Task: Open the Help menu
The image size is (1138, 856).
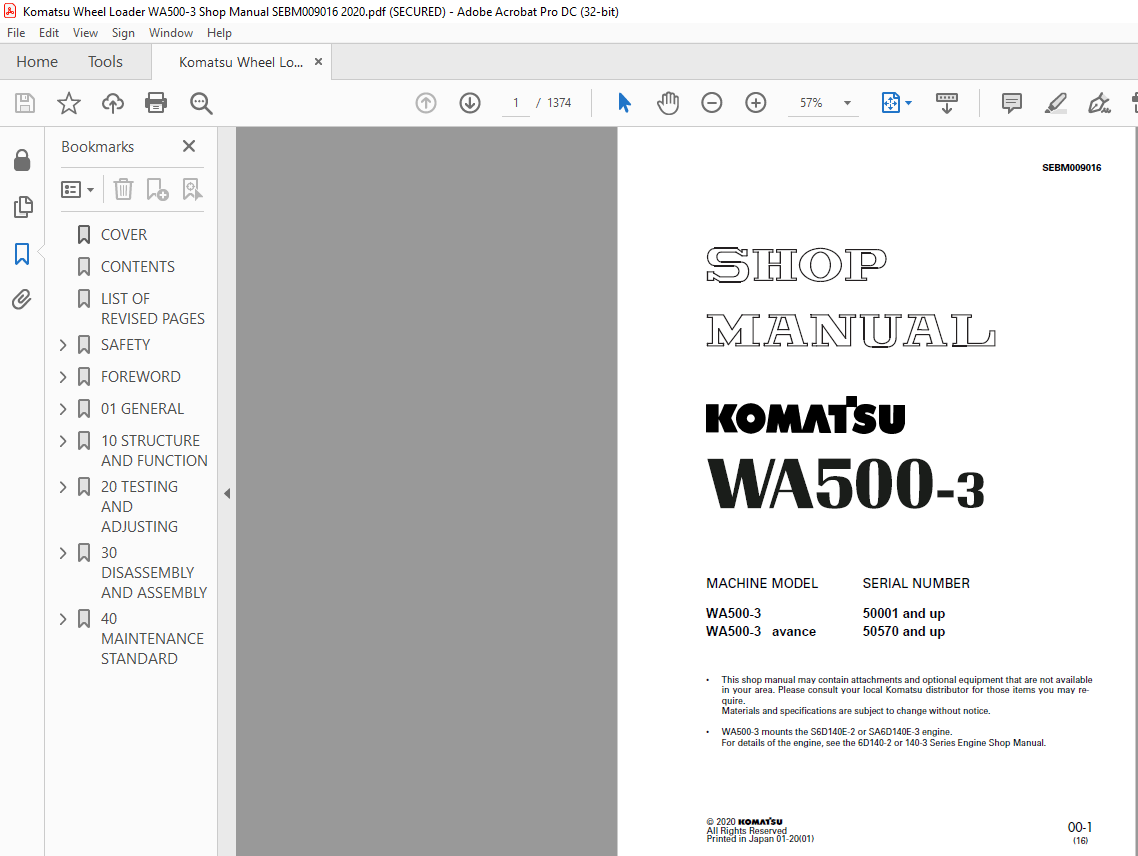Action: point(219,33)
